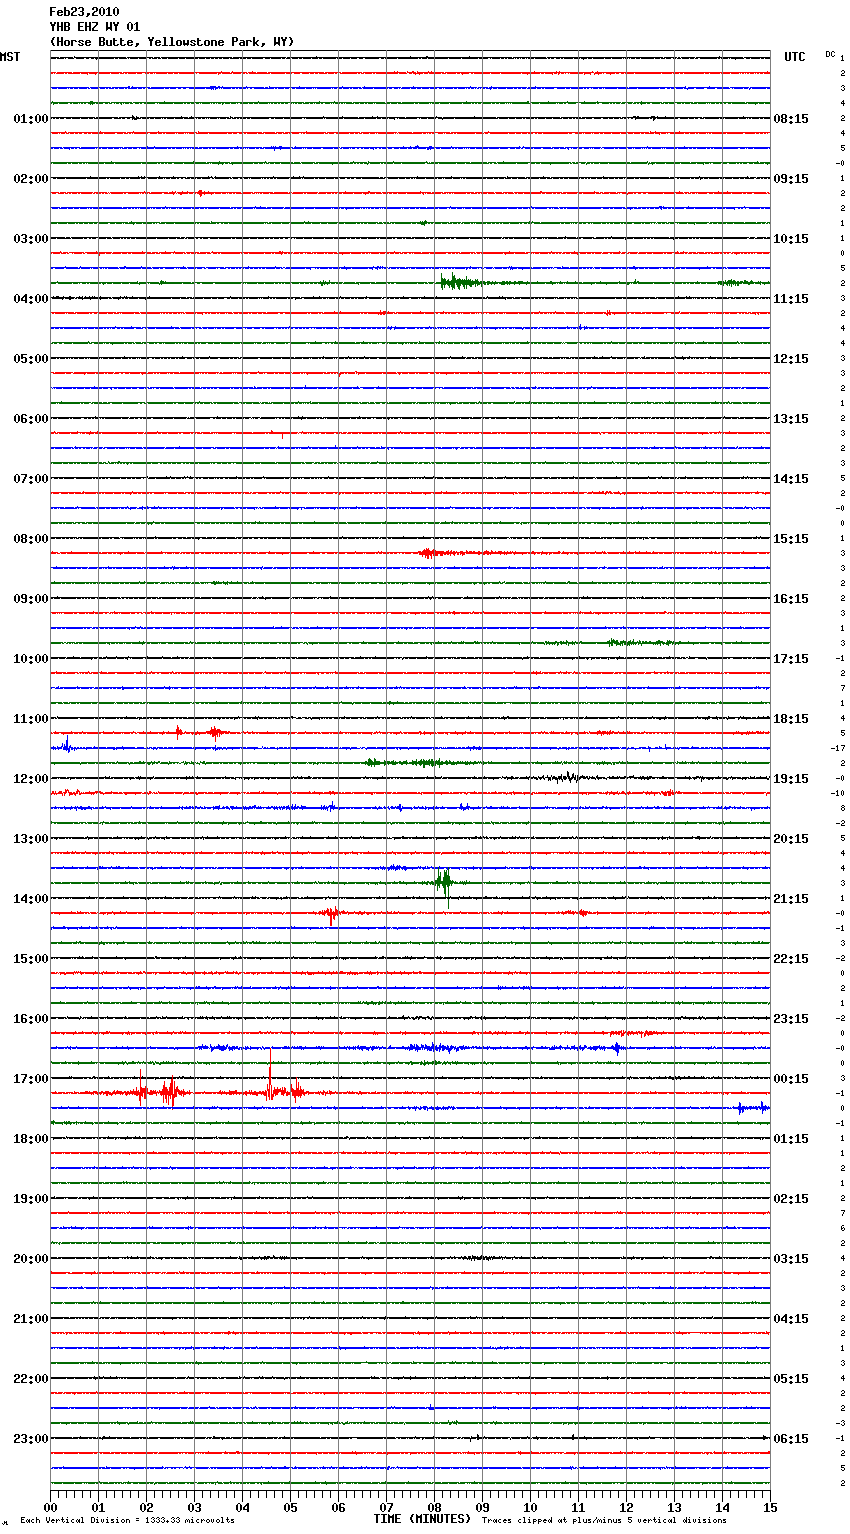Screen dimensions: 850x1534
Task: Click the Horse Butte, Yellowstone Park location title
Action: click(x=172, y=42)
